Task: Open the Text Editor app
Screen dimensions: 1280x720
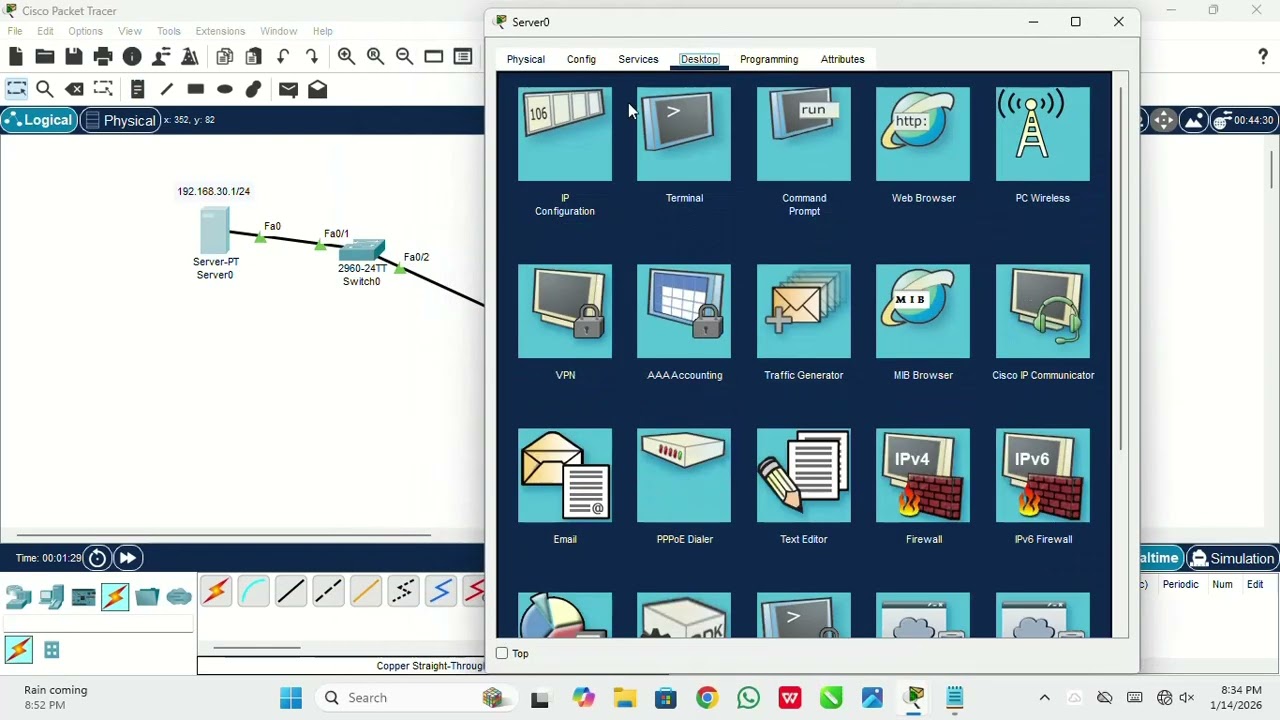Action: [804, 475]
